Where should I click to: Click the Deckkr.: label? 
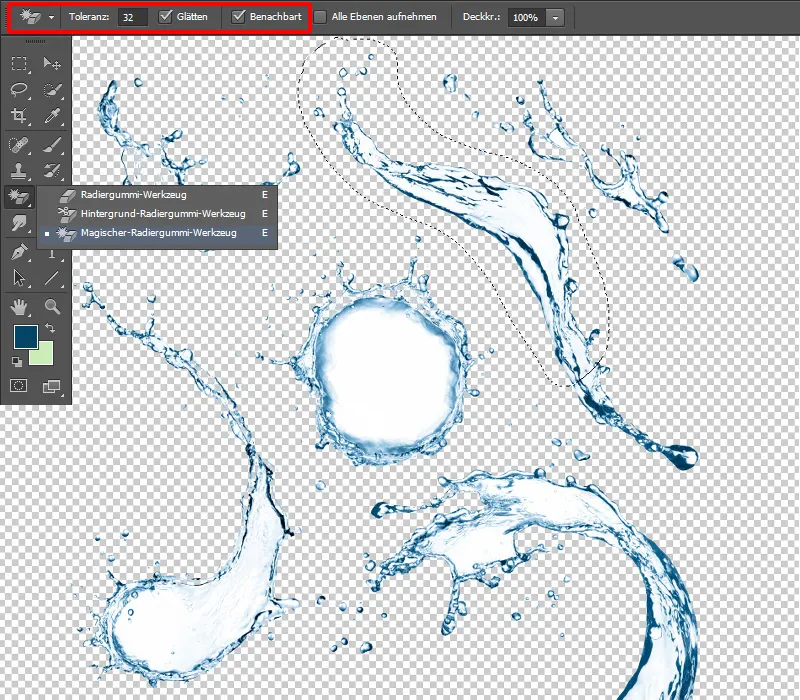click(481, 17)
